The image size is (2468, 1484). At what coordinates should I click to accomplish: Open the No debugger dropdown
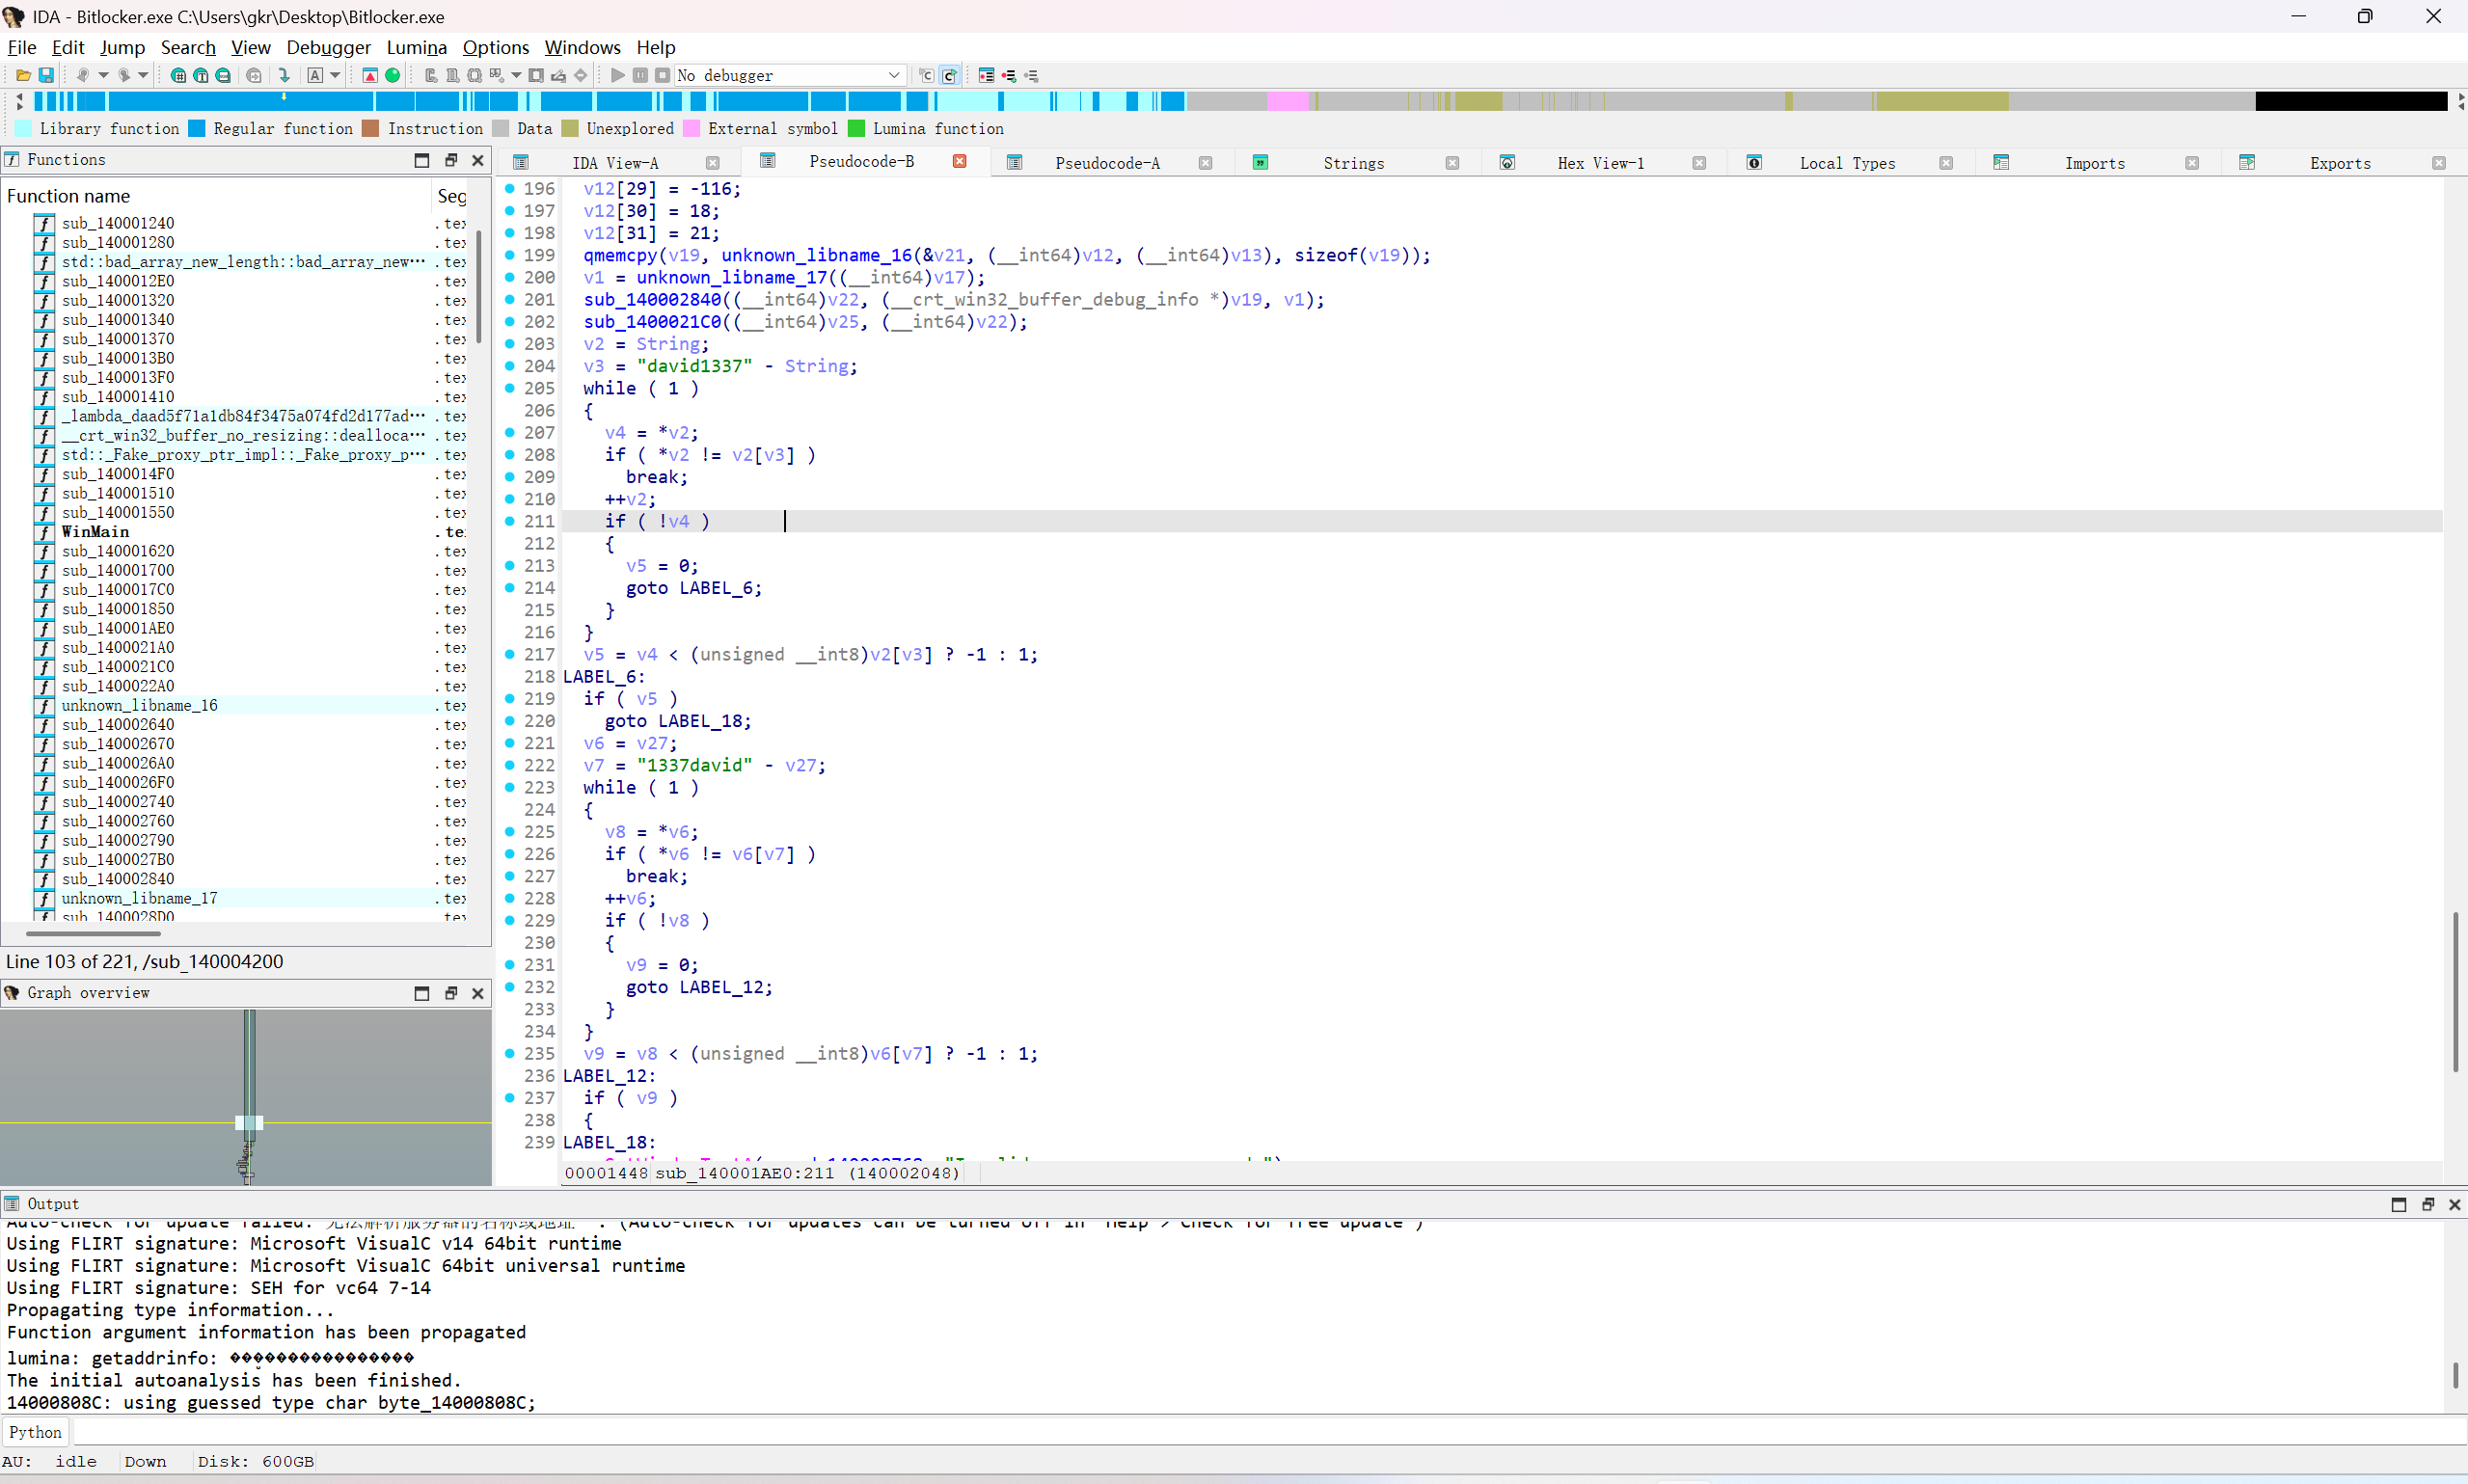893,75
